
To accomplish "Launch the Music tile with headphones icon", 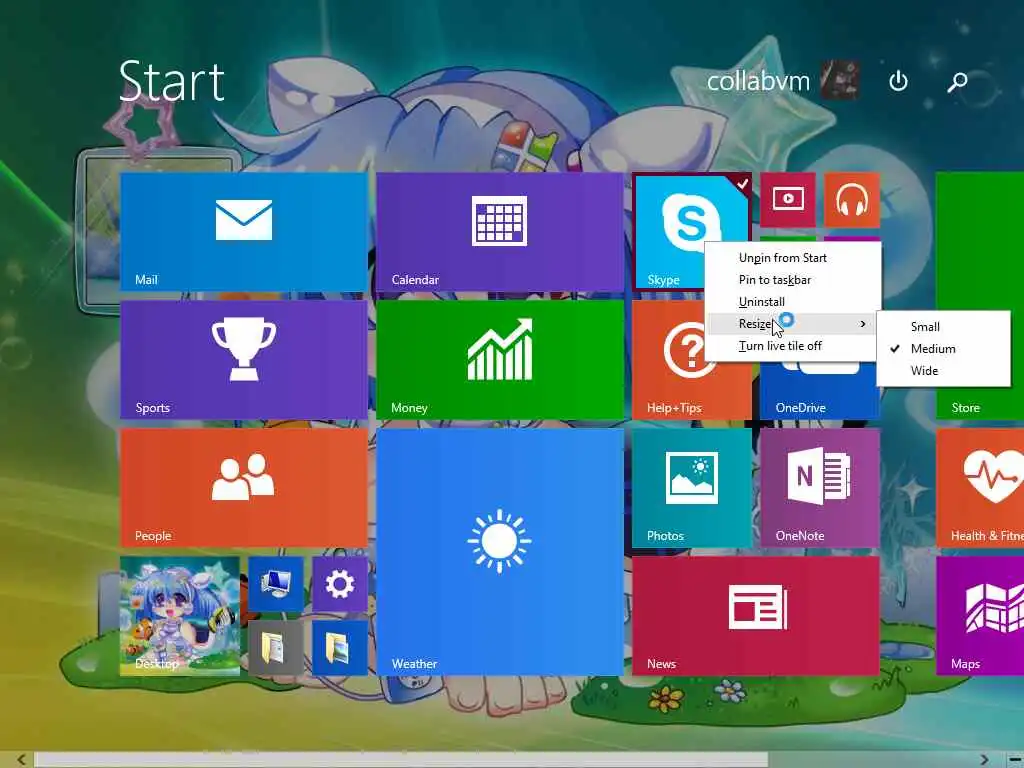I will pos(852,200).
